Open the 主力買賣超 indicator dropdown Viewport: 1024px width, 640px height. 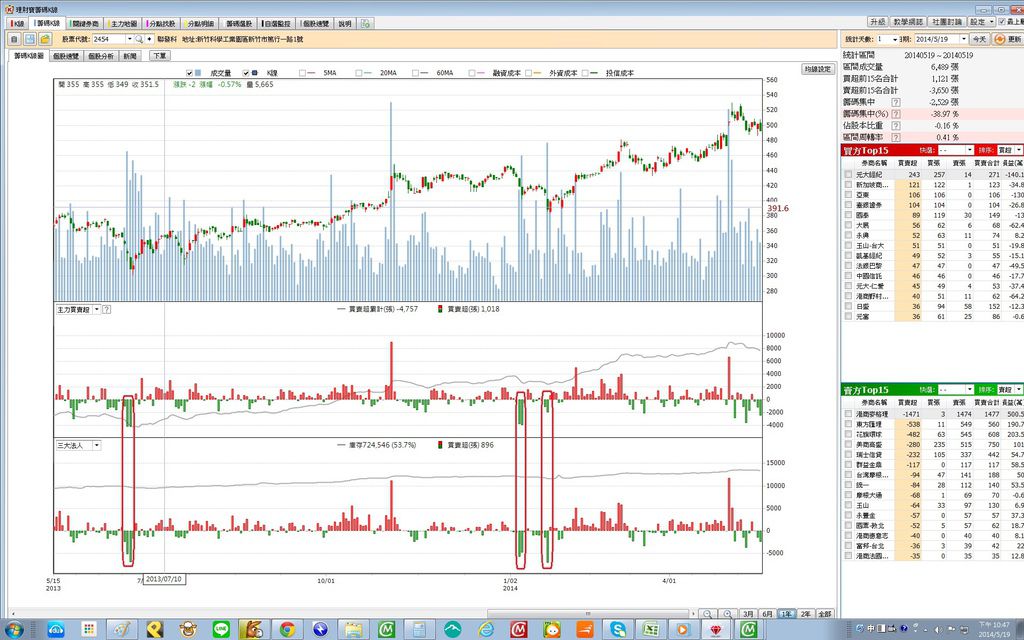(x=97, y=310)
